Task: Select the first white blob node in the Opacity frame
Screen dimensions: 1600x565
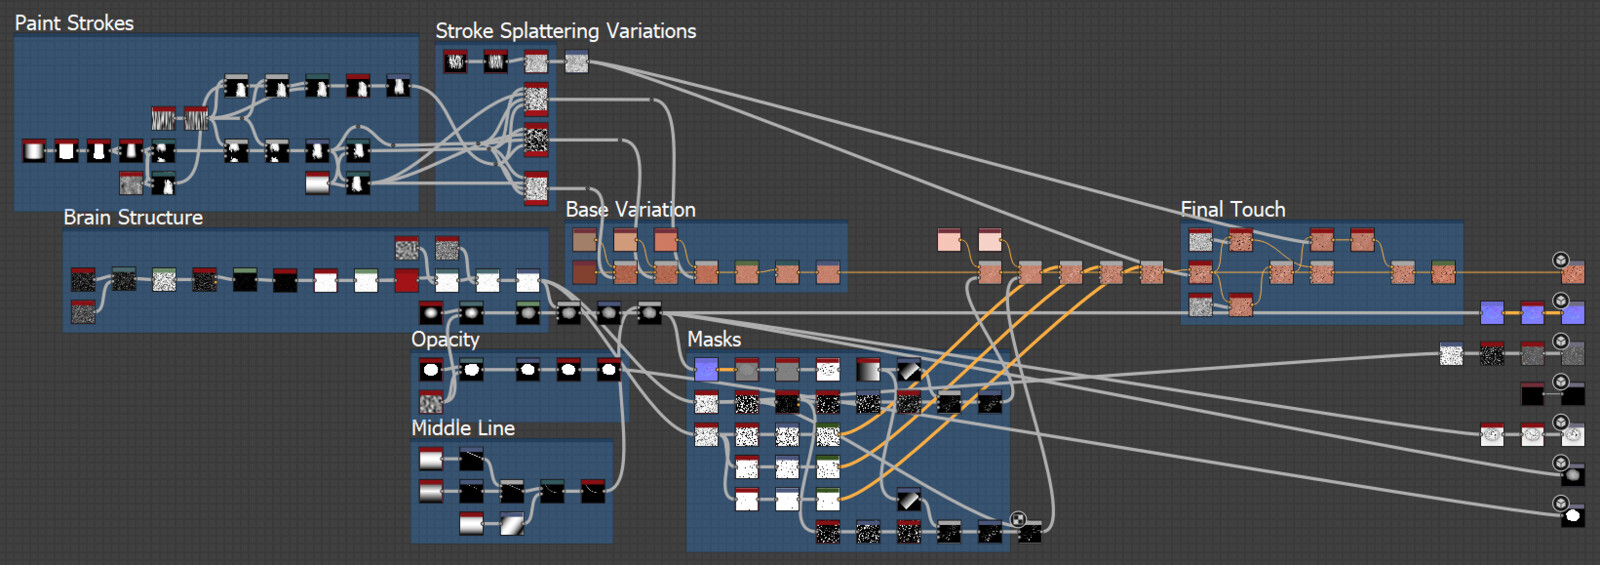Action: tap(430, 369)
